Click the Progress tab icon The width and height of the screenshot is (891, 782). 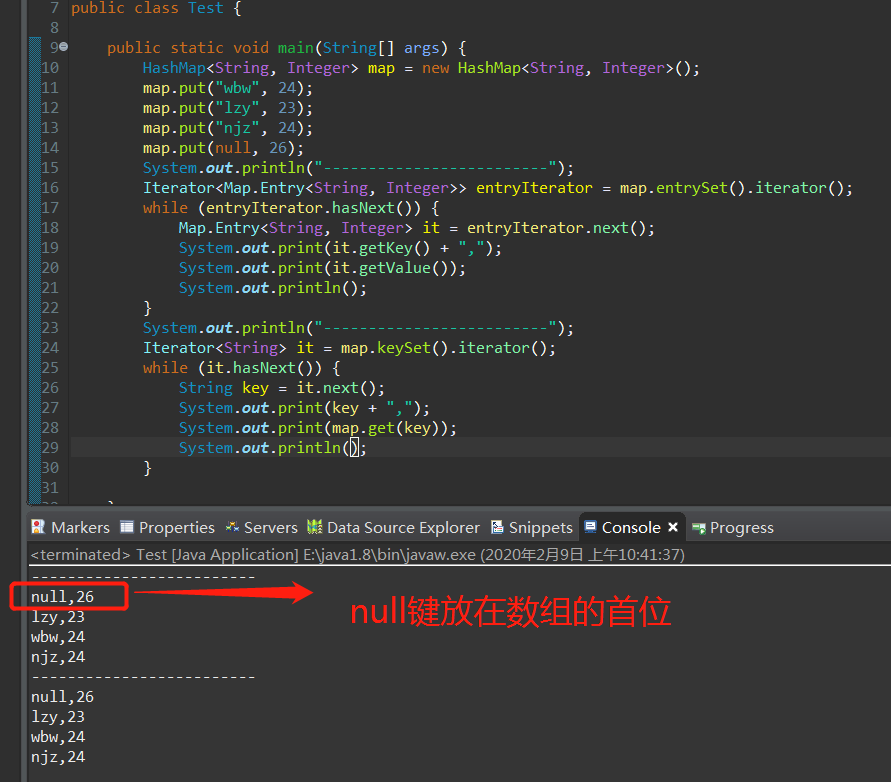pyautogui.click(x=699, y=528)
